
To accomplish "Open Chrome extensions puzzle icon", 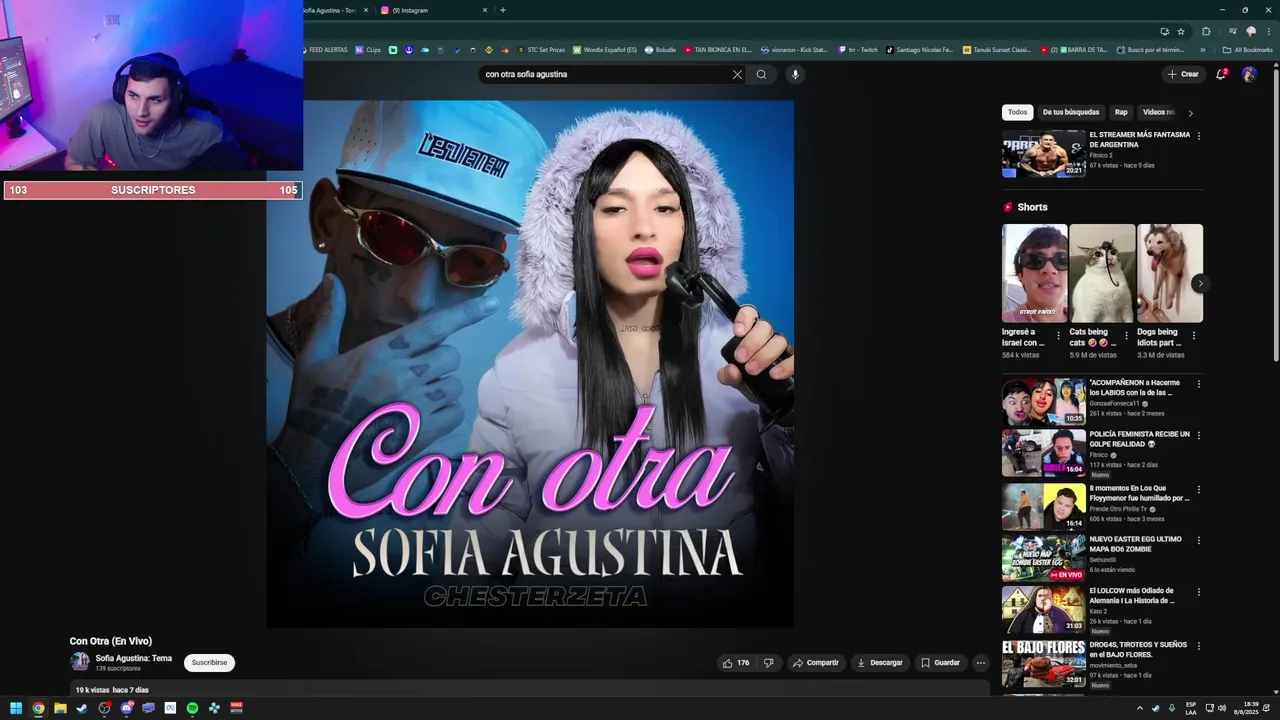I will coord(1206,31).
